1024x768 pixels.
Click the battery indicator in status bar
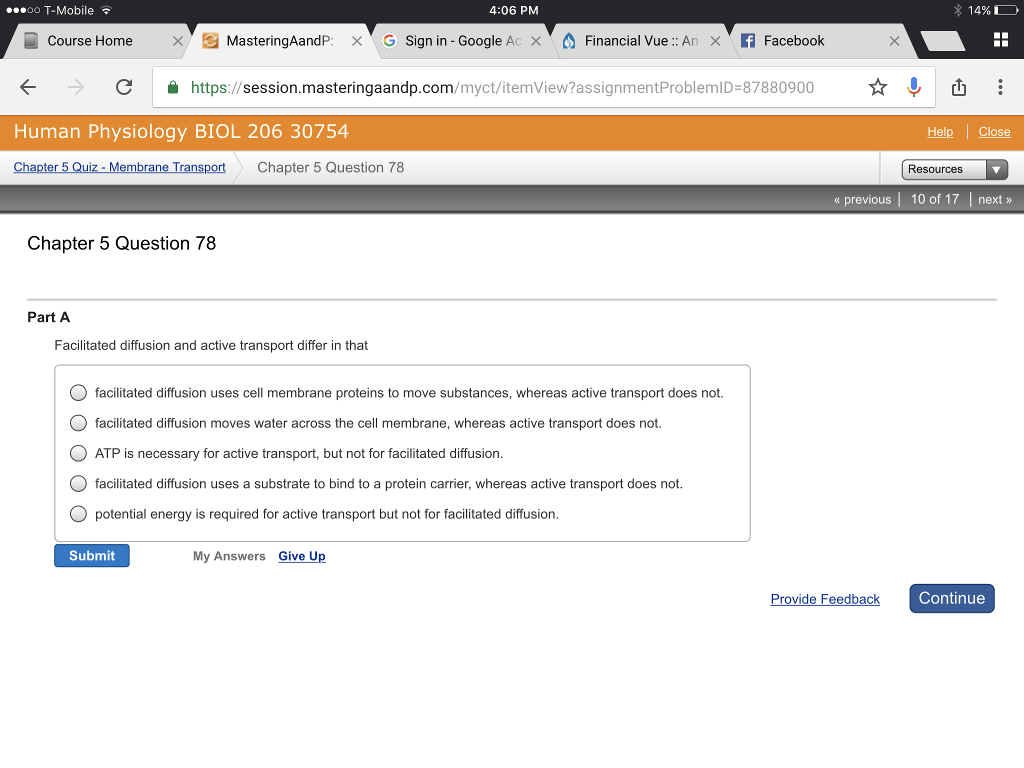pyautogui.click(x=1006, y=10)
